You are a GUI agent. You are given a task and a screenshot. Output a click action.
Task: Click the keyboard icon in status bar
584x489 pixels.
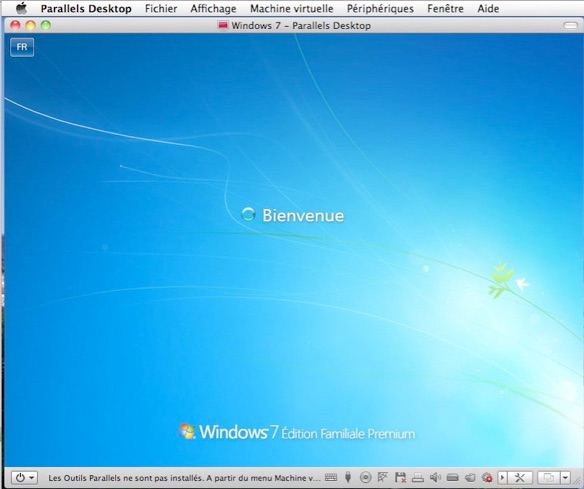331,477
